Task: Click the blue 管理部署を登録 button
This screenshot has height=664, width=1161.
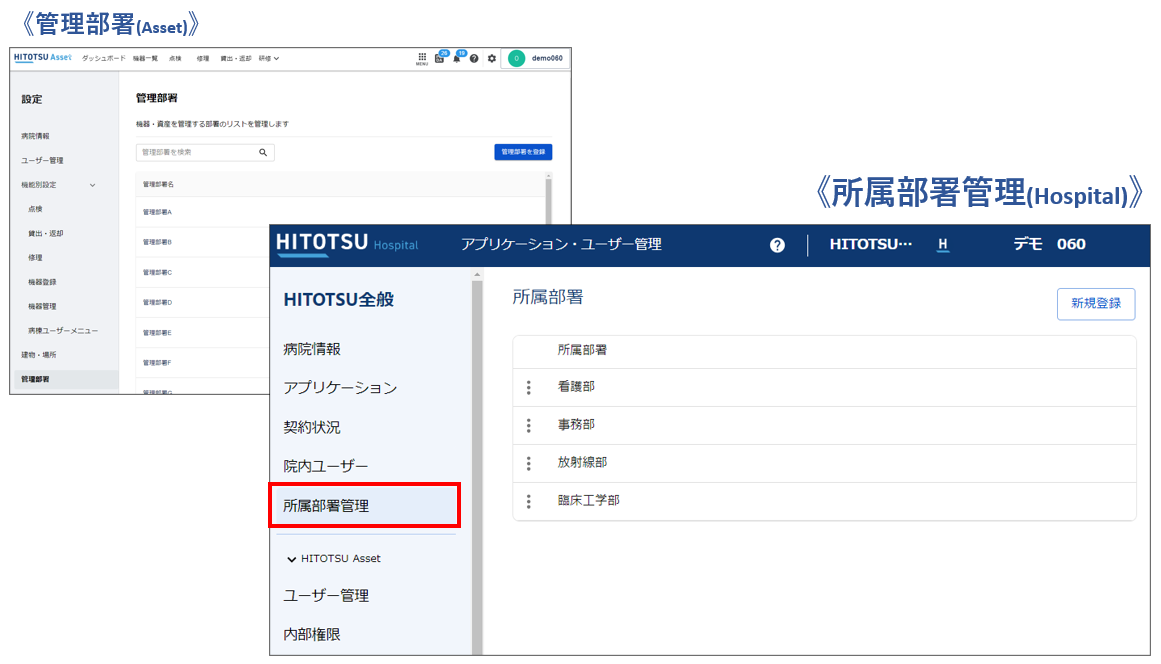Action: [523, 152]
